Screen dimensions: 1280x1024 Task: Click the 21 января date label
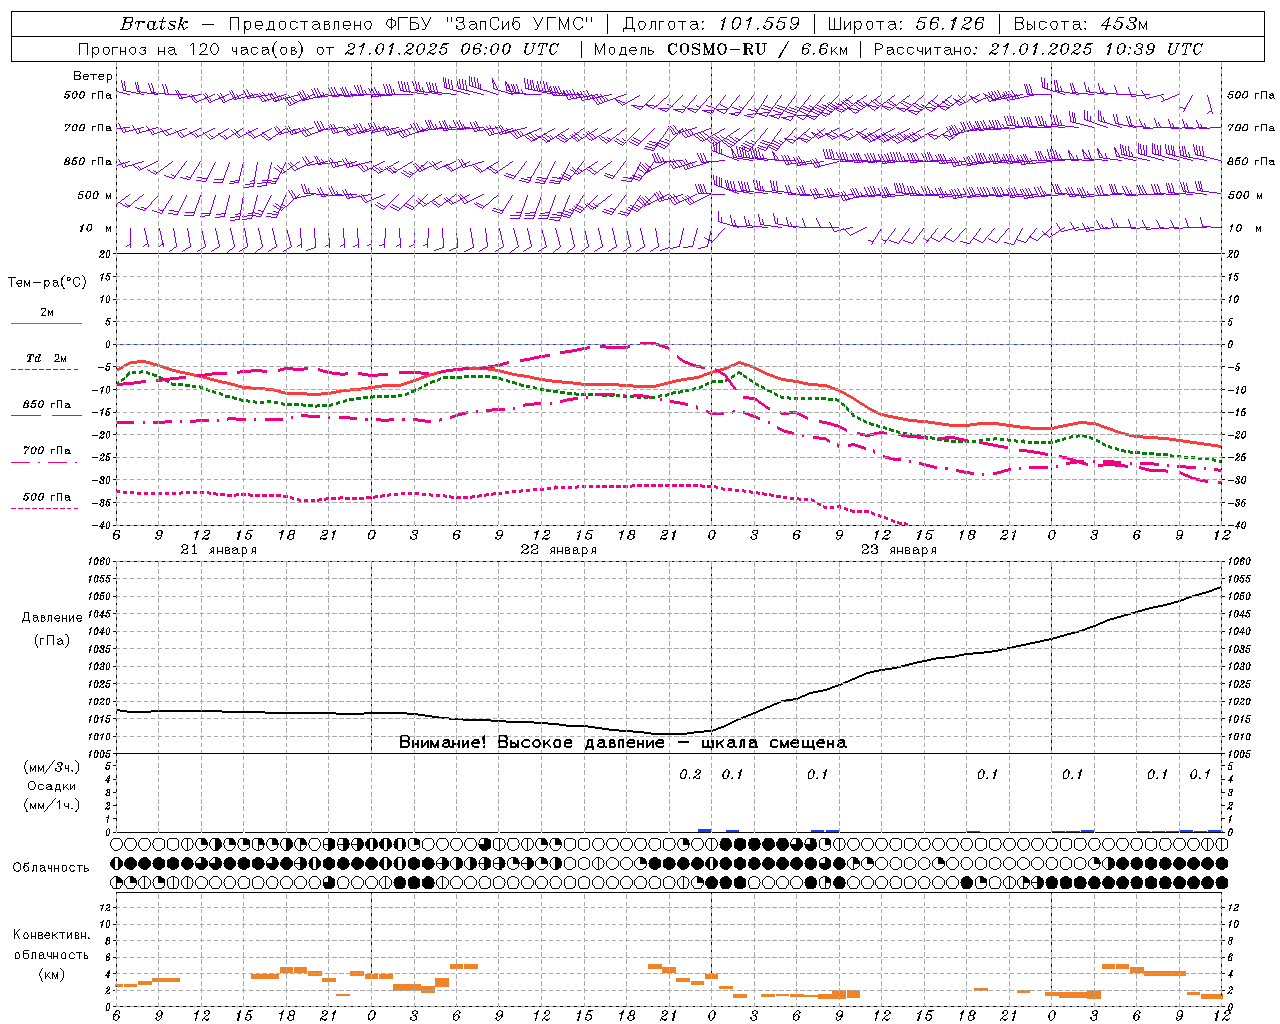tap(218, 550)
